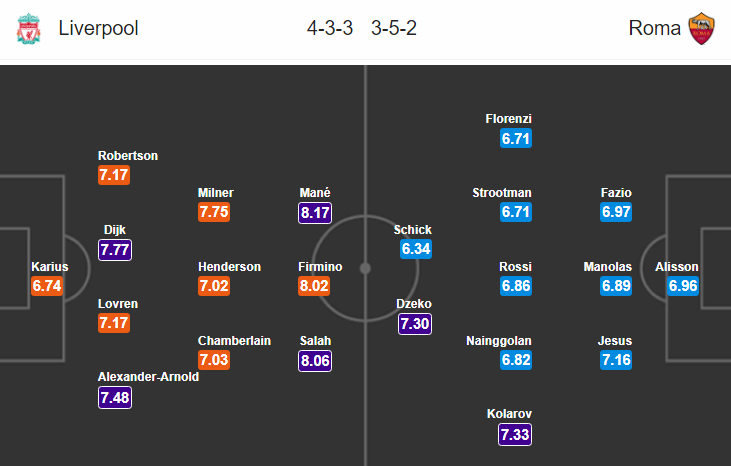Click Firmino's 8.02 rating badge
The image size is (731, 466).
(x=314, y=286)
